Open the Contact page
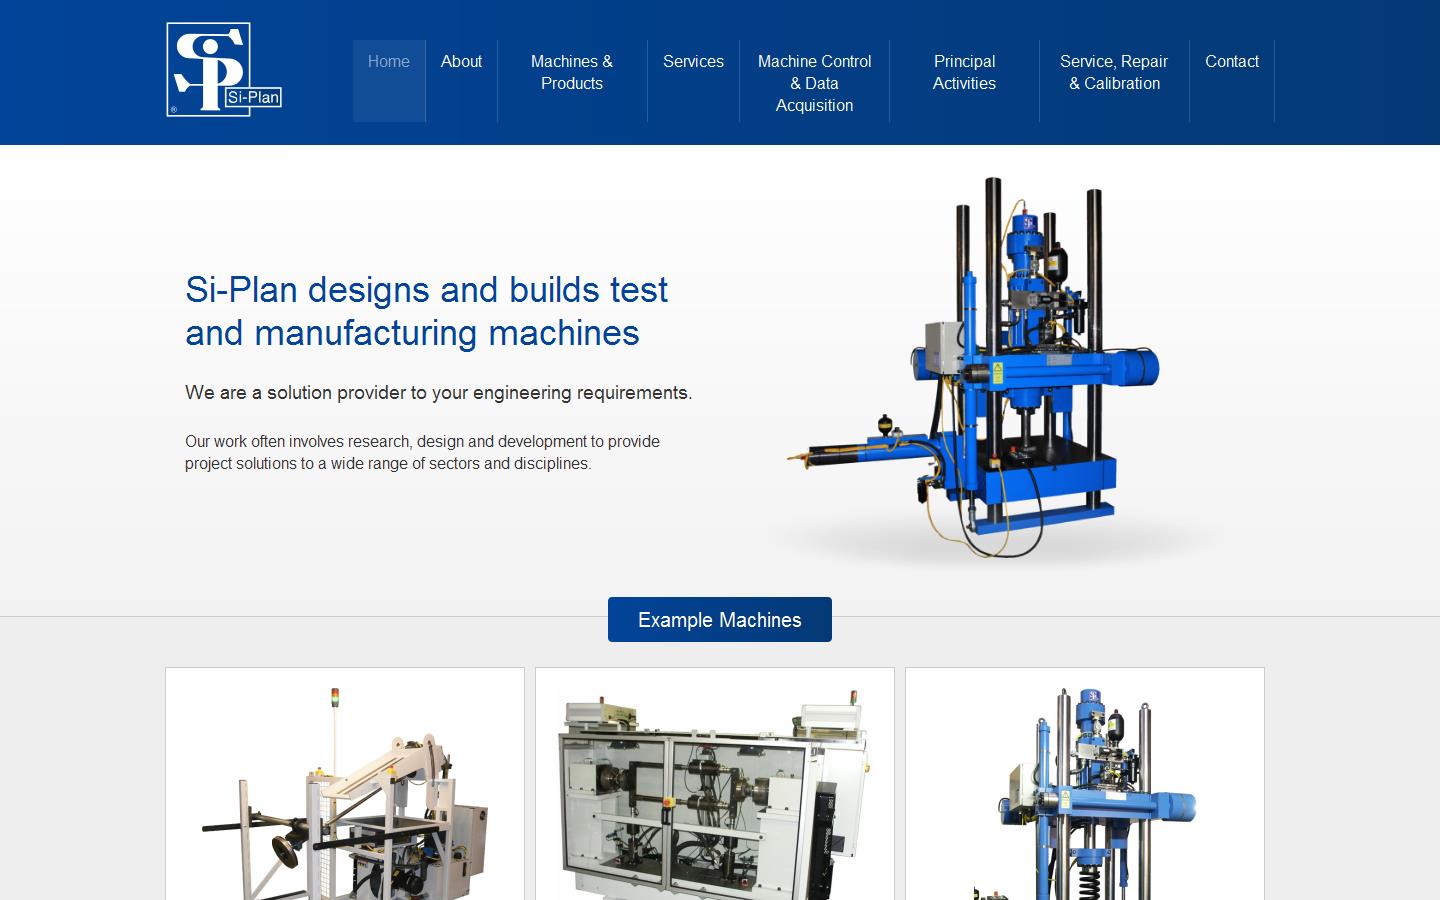The width and height of the screenshot is (1440, 900). point(1232,61)
